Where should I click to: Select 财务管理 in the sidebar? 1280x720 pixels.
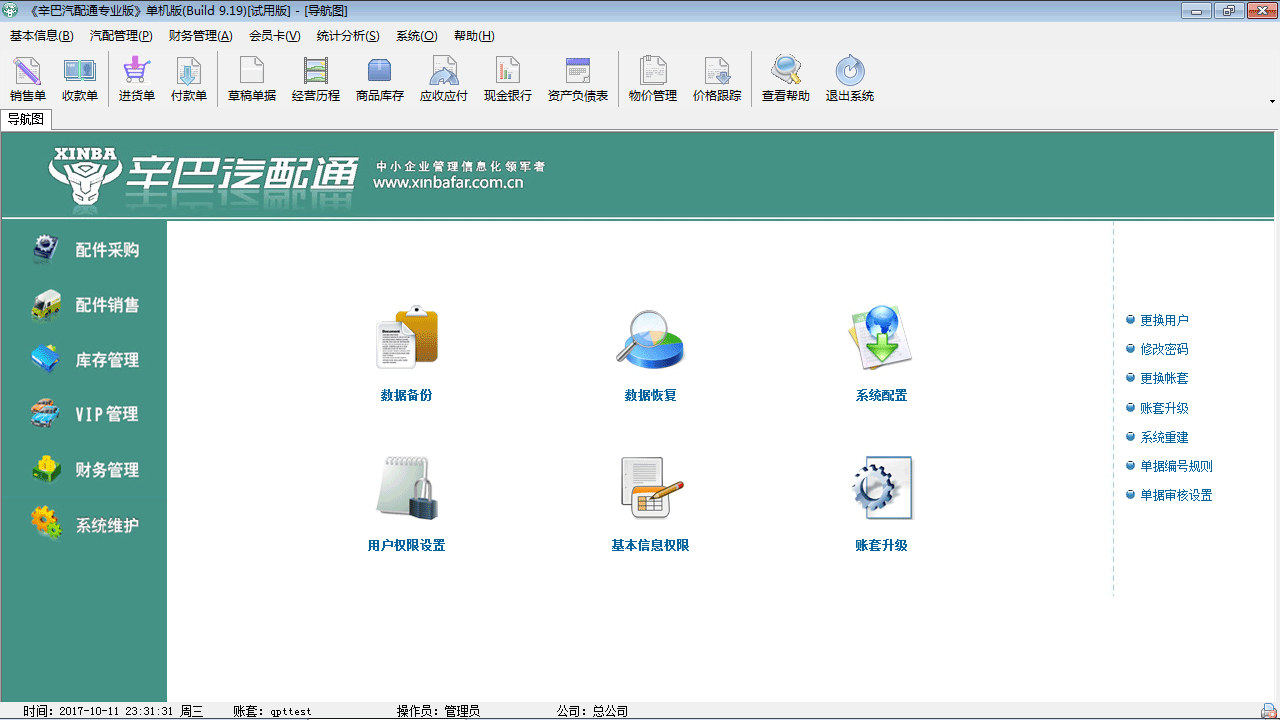84,469
